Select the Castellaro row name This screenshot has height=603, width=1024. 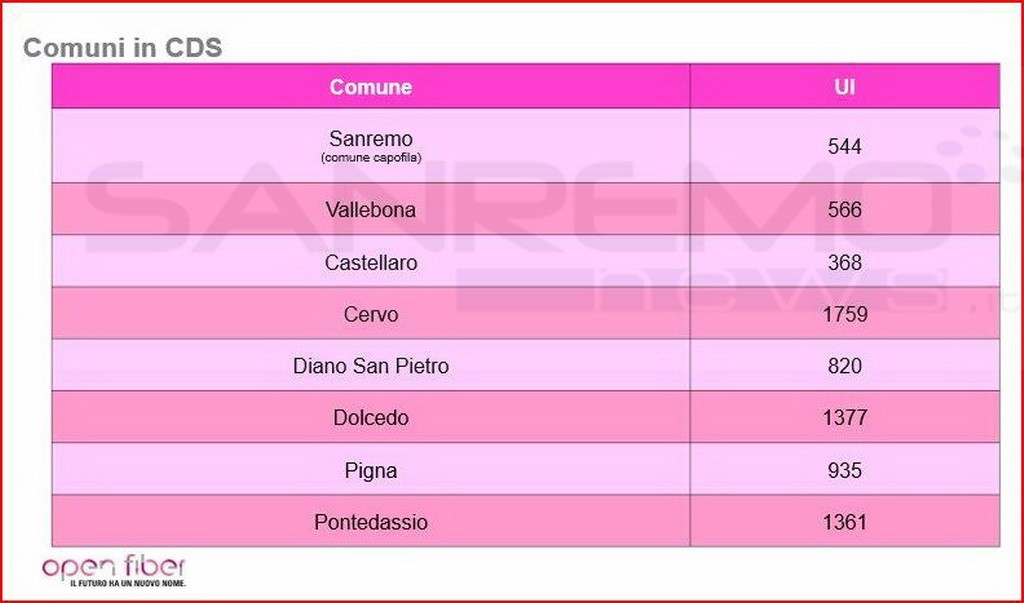point(371,263)
